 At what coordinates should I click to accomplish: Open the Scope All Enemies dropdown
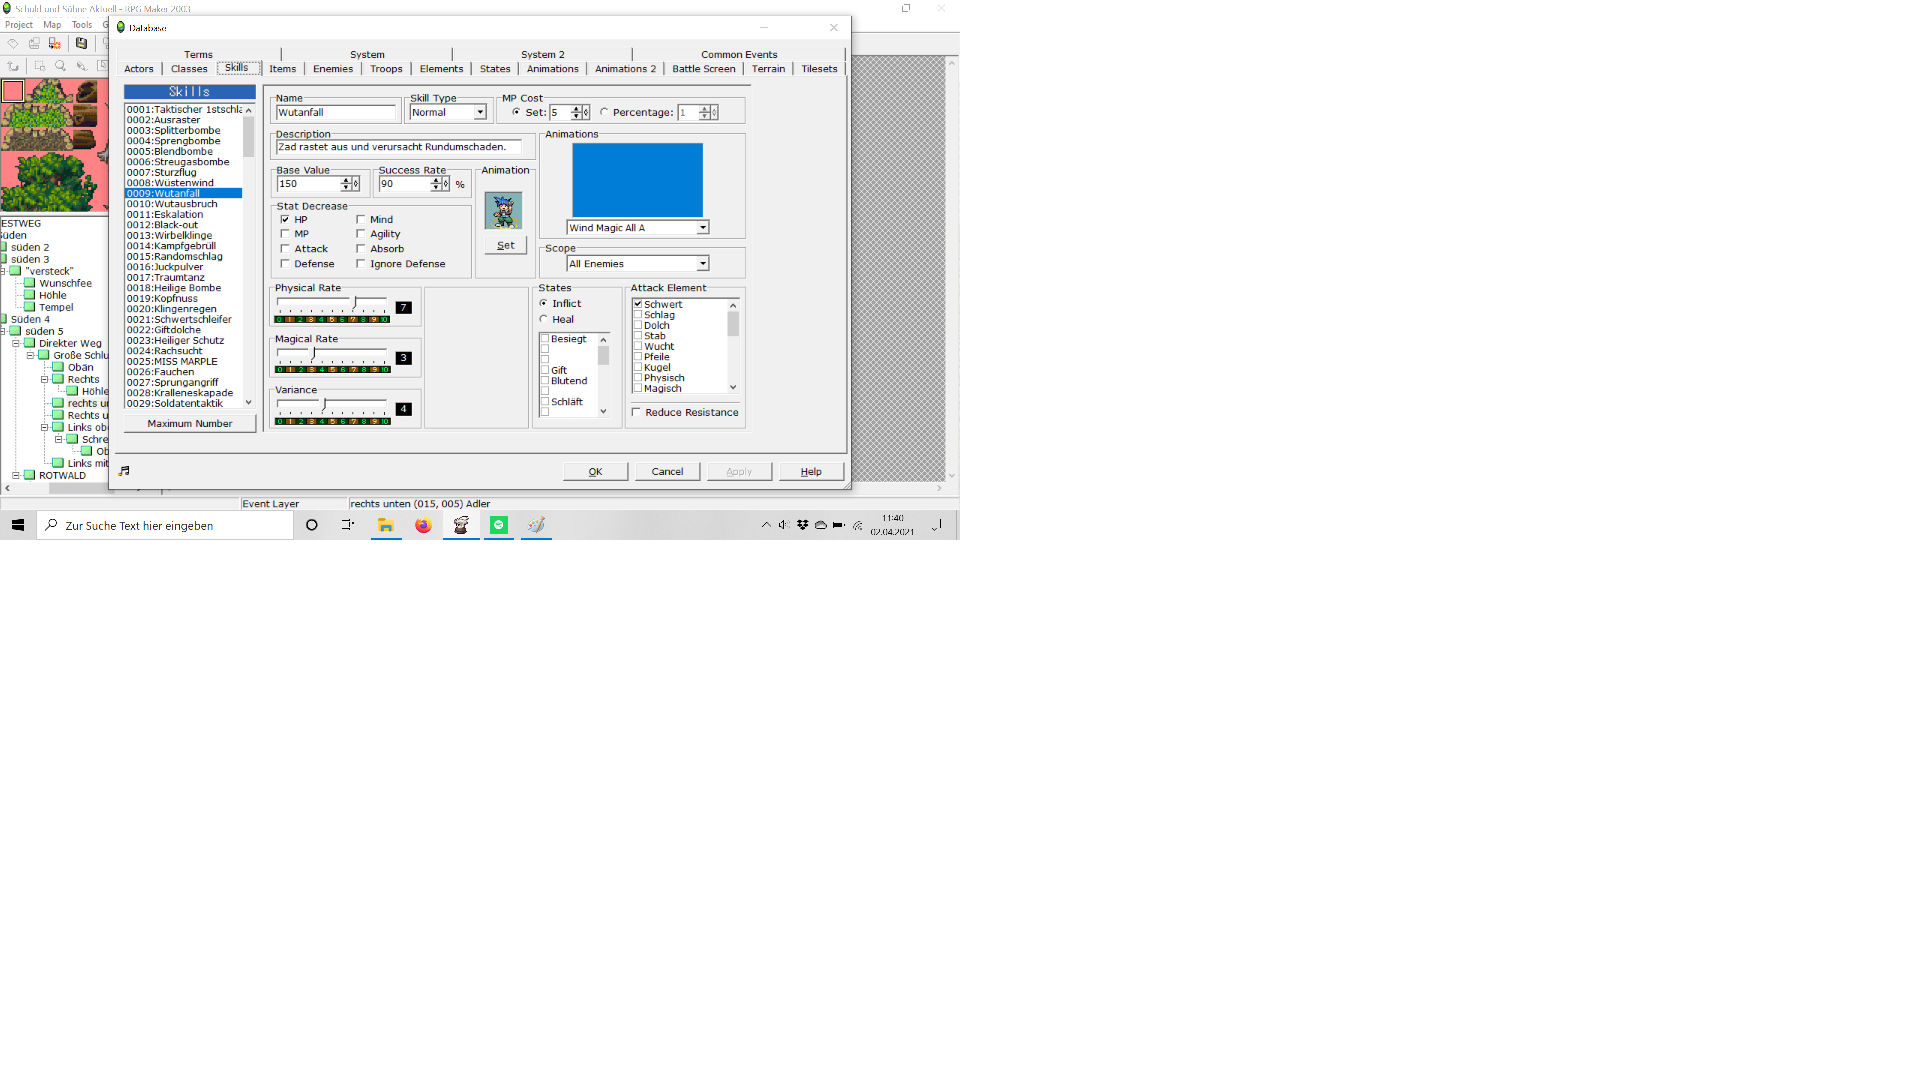click(703, 264)
